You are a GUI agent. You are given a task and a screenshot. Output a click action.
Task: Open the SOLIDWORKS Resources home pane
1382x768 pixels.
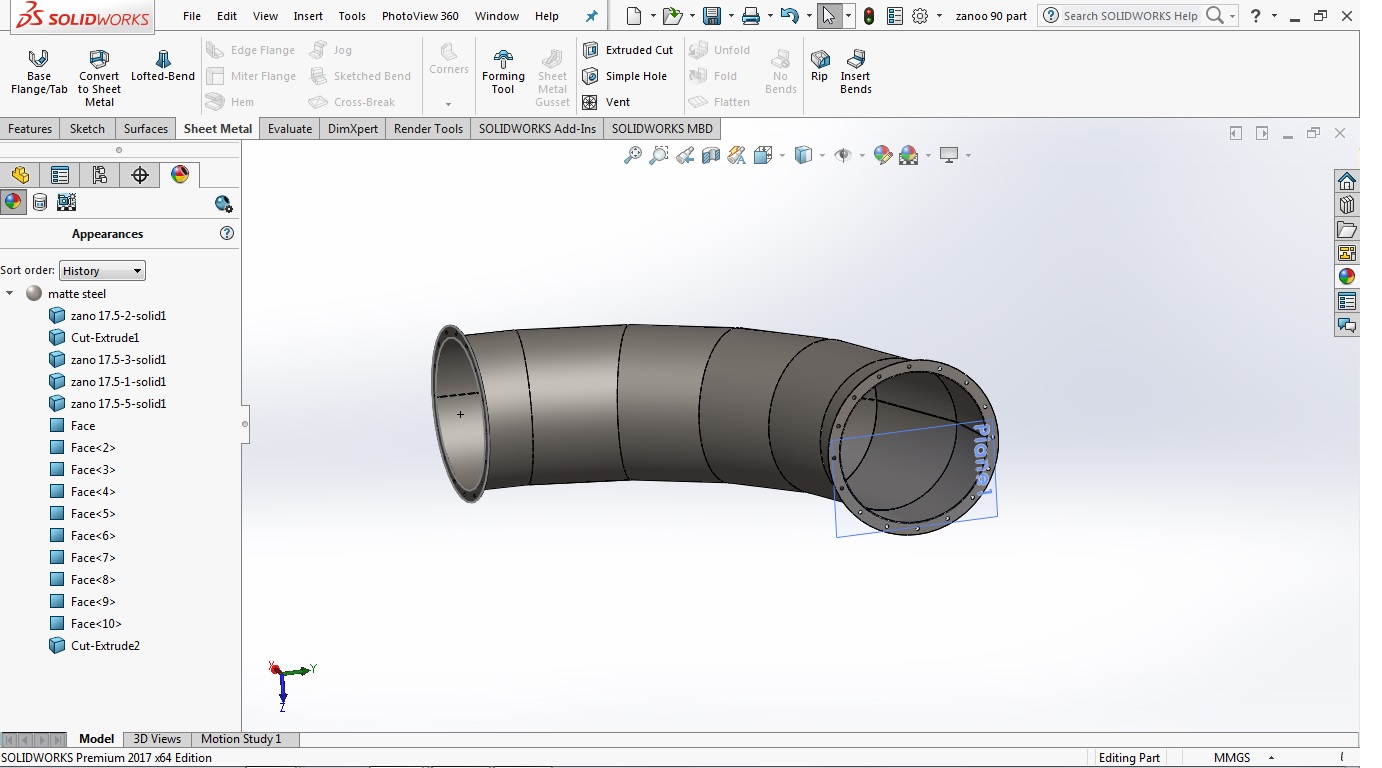click(x=1347, y=181)
